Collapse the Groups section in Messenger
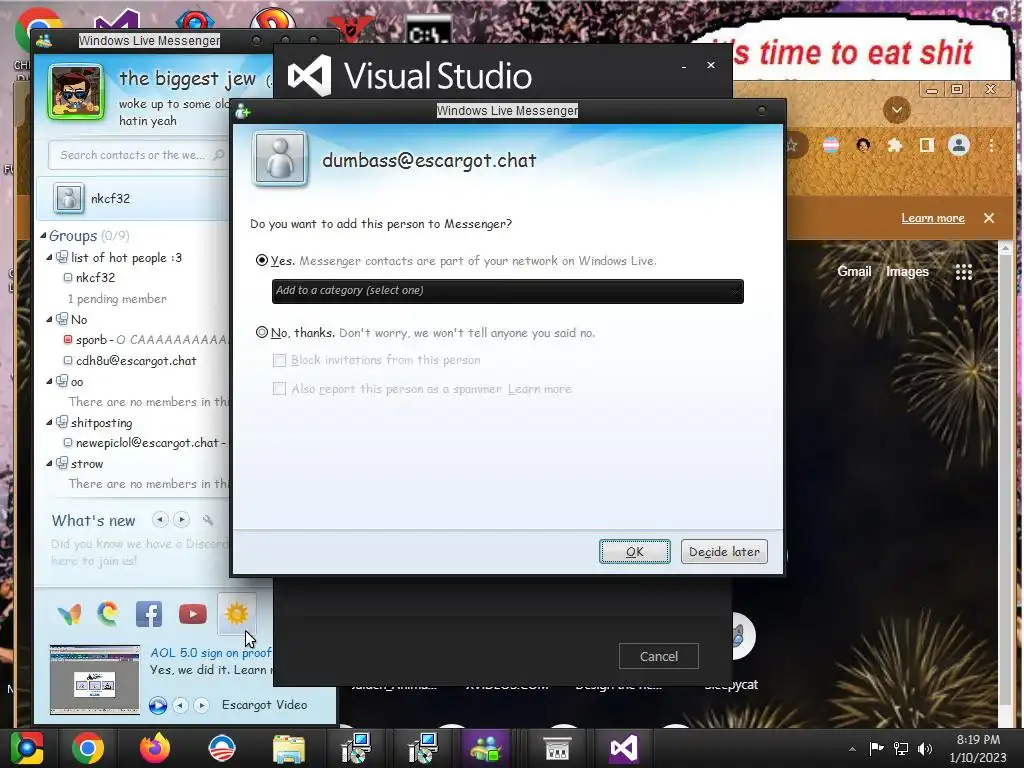The image size is (1024, 768). click(x=43, y=235)
